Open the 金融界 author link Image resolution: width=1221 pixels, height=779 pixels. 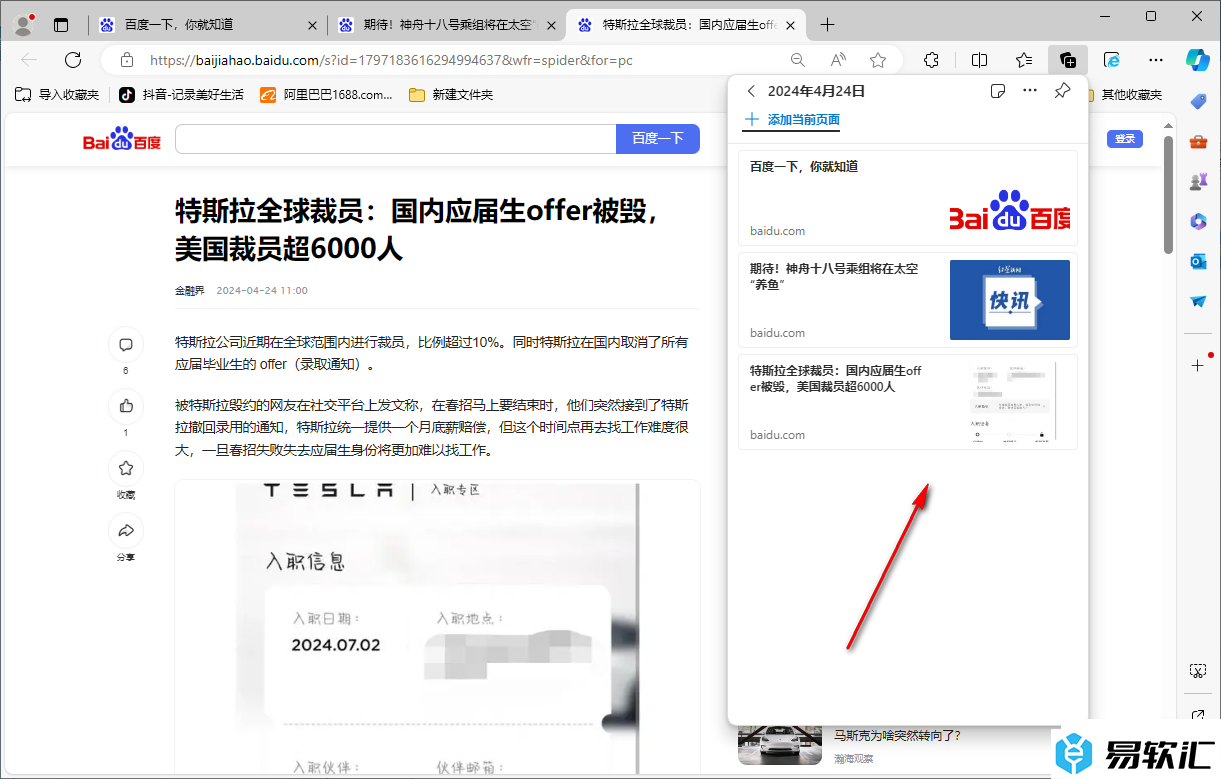coord(190,291)
